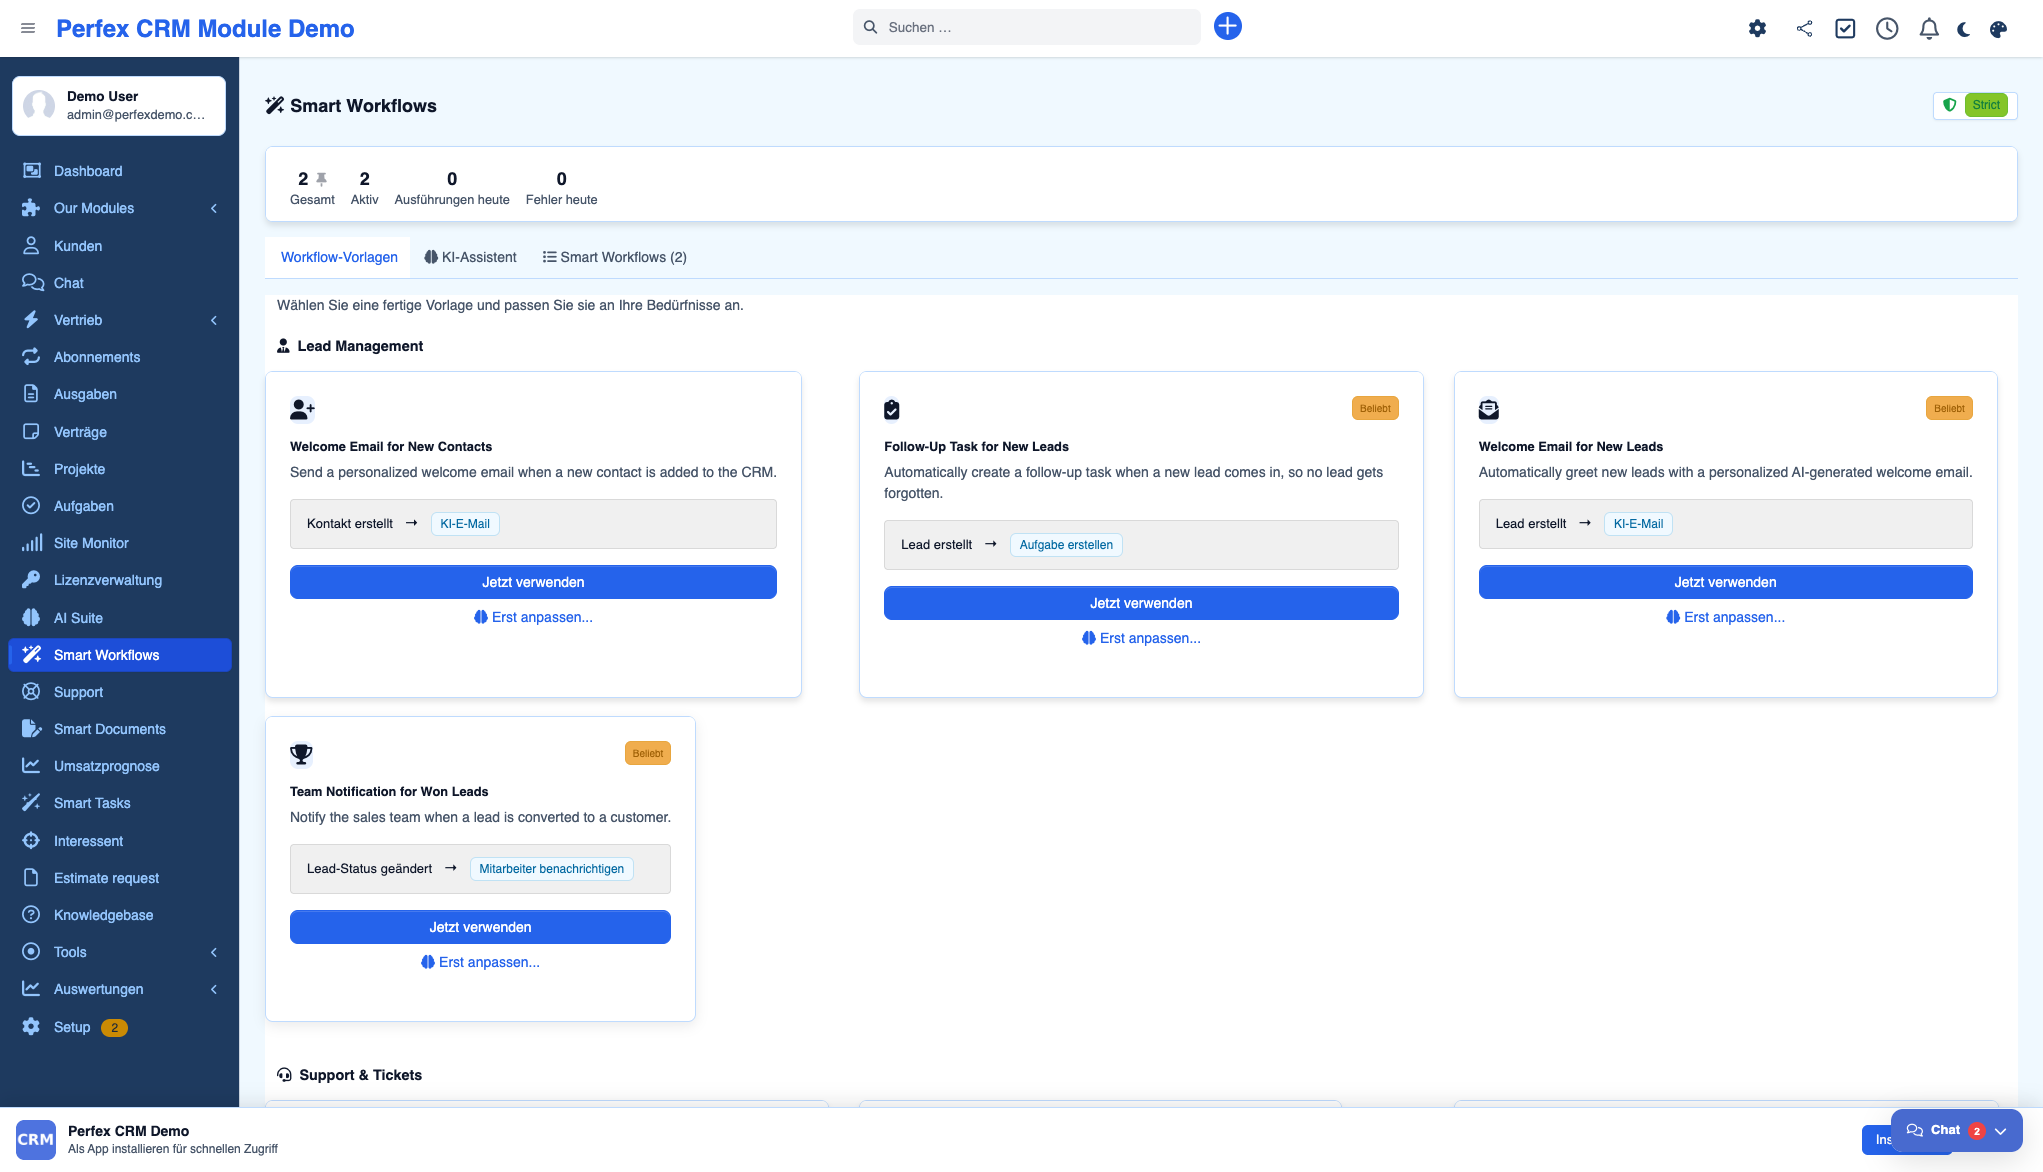Use the Follow-Up Task template now
The width and height of the screenshot is (2043, 1172).
click(1140, 603)
